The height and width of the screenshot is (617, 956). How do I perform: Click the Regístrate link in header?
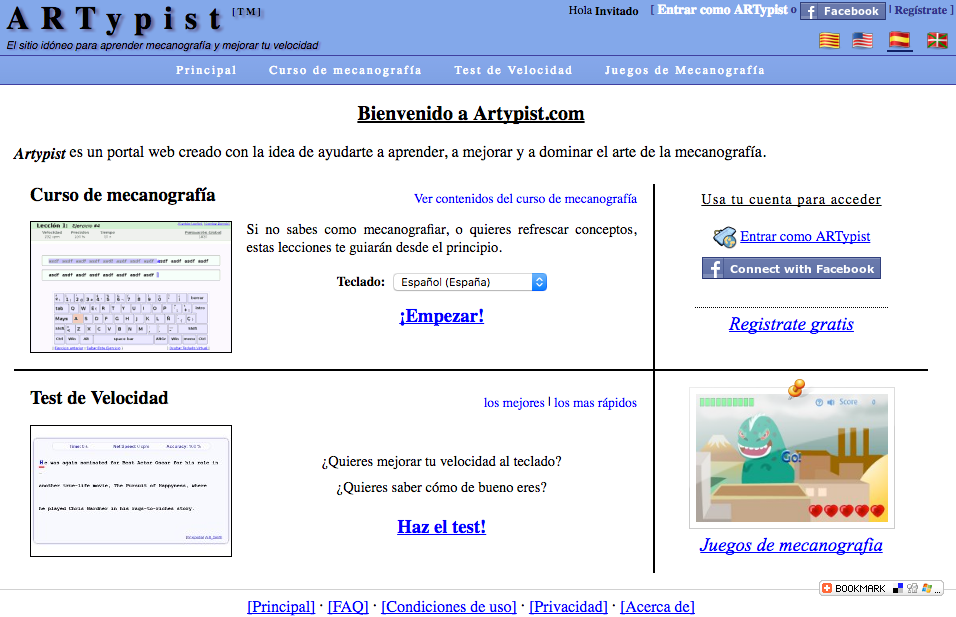921,10
